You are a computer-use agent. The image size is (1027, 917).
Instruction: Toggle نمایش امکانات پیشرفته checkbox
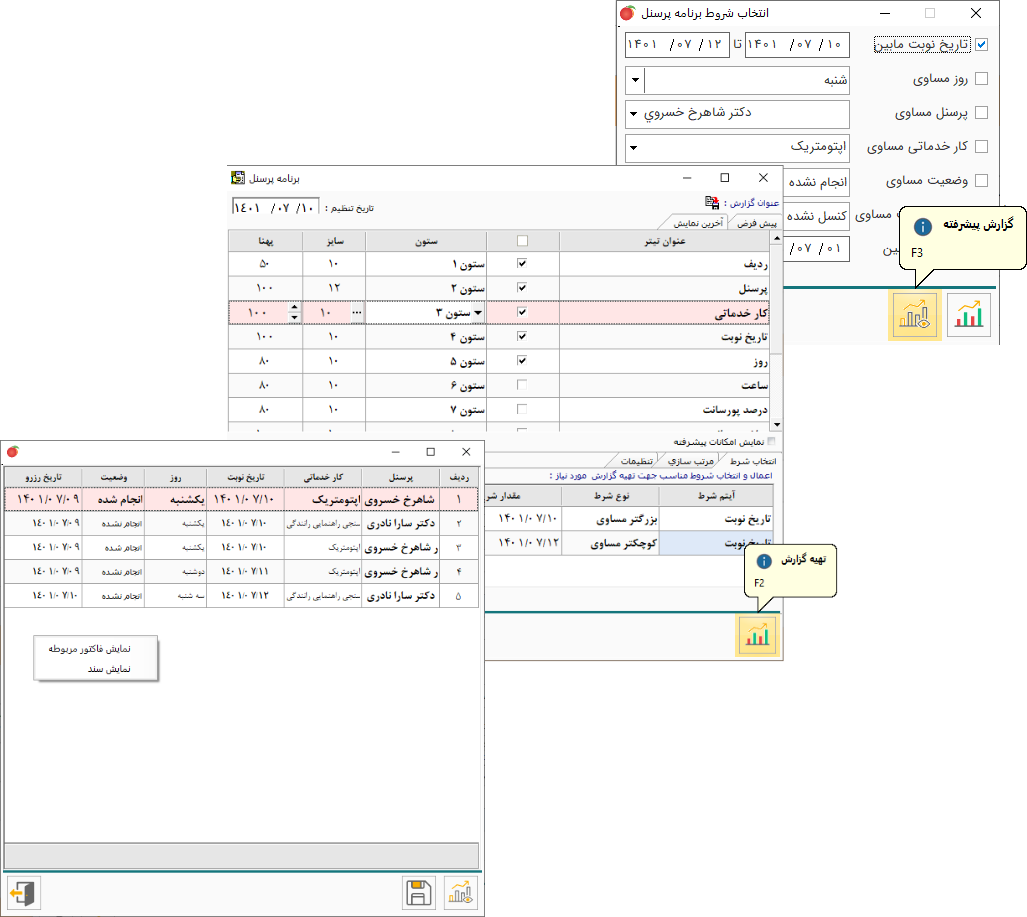[x=770, y=441]
